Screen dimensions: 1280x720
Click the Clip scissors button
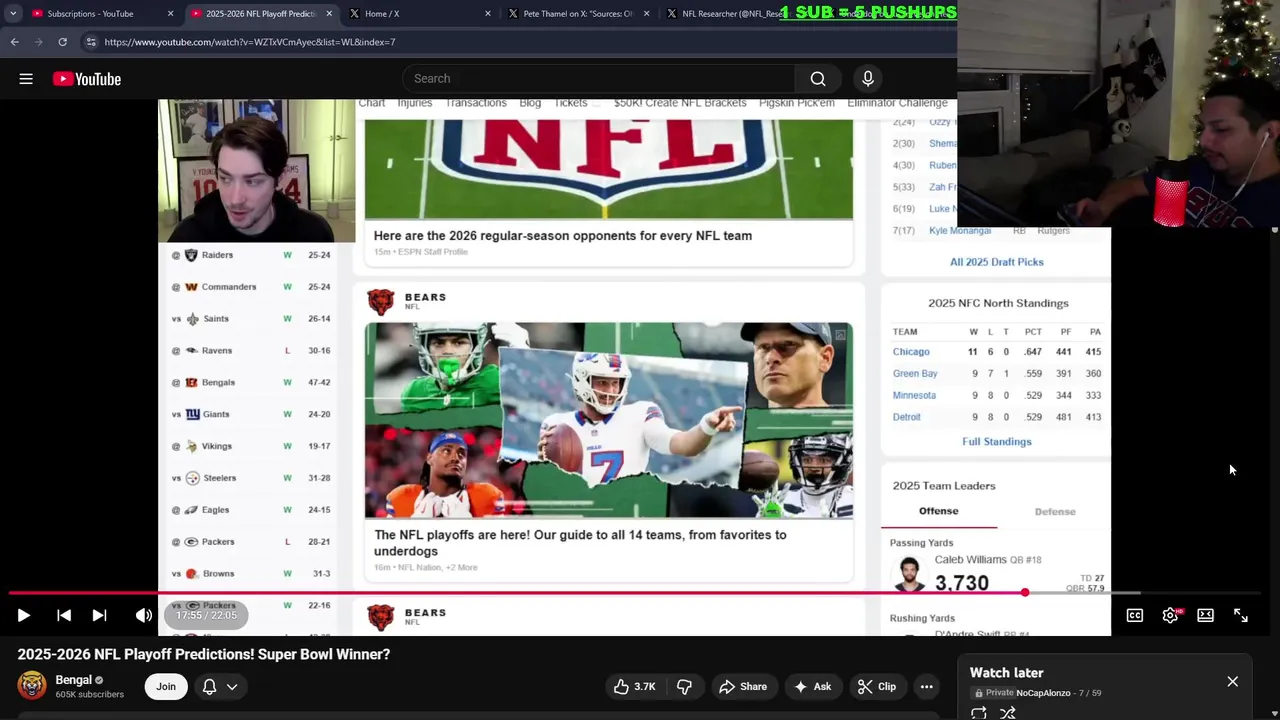tap(877, 686)
